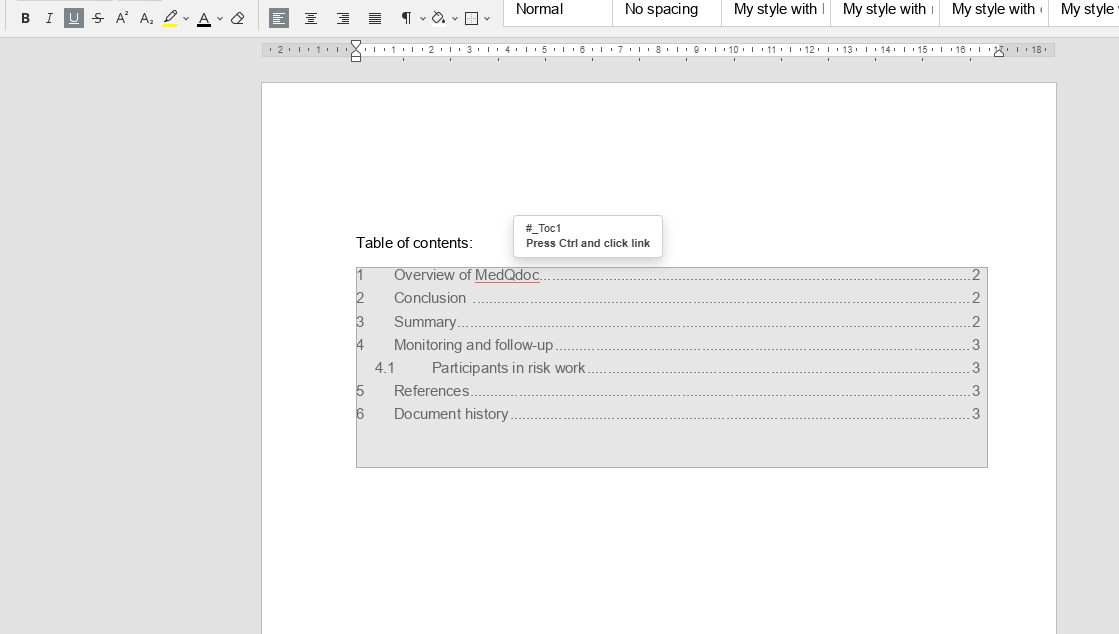The width and height of the screenshot is (1119, 634).
Task: Expand the borders dropdown arrow
Action: pyautogui.click(x=487, y=18)
